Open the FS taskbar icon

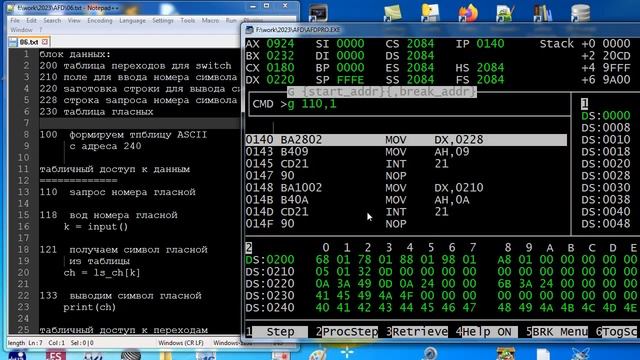tap(56, 355)
